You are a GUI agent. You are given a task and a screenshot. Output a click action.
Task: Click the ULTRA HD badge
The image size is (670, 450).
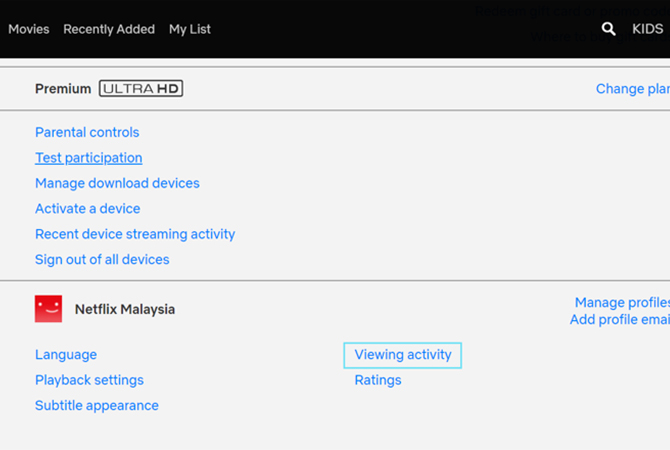pyautogui.click(x=141, y=88)
